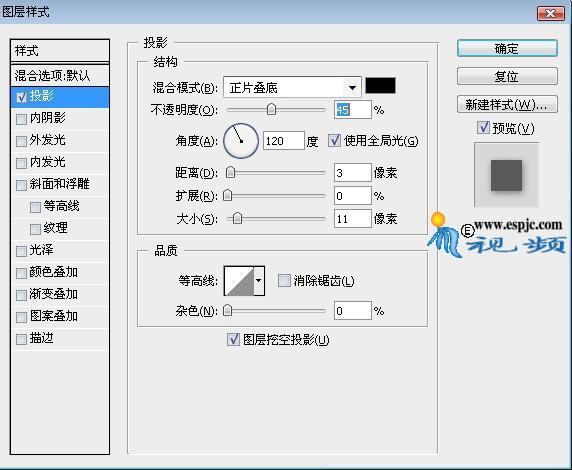Enable the 内阴影 checkbox
572x470 pixels.
click(22, 119)
